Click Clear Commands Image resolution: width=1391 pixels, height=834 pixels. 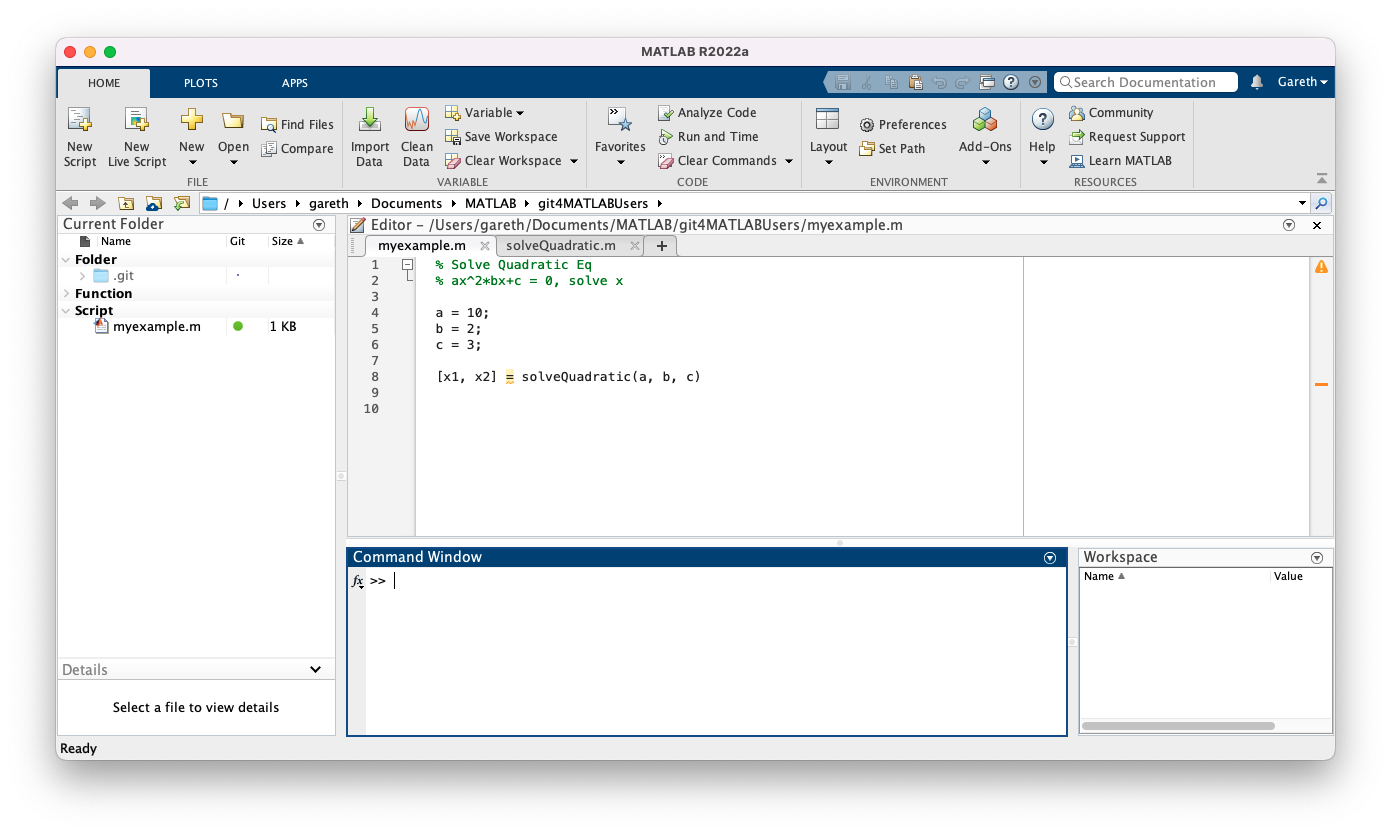717,160
